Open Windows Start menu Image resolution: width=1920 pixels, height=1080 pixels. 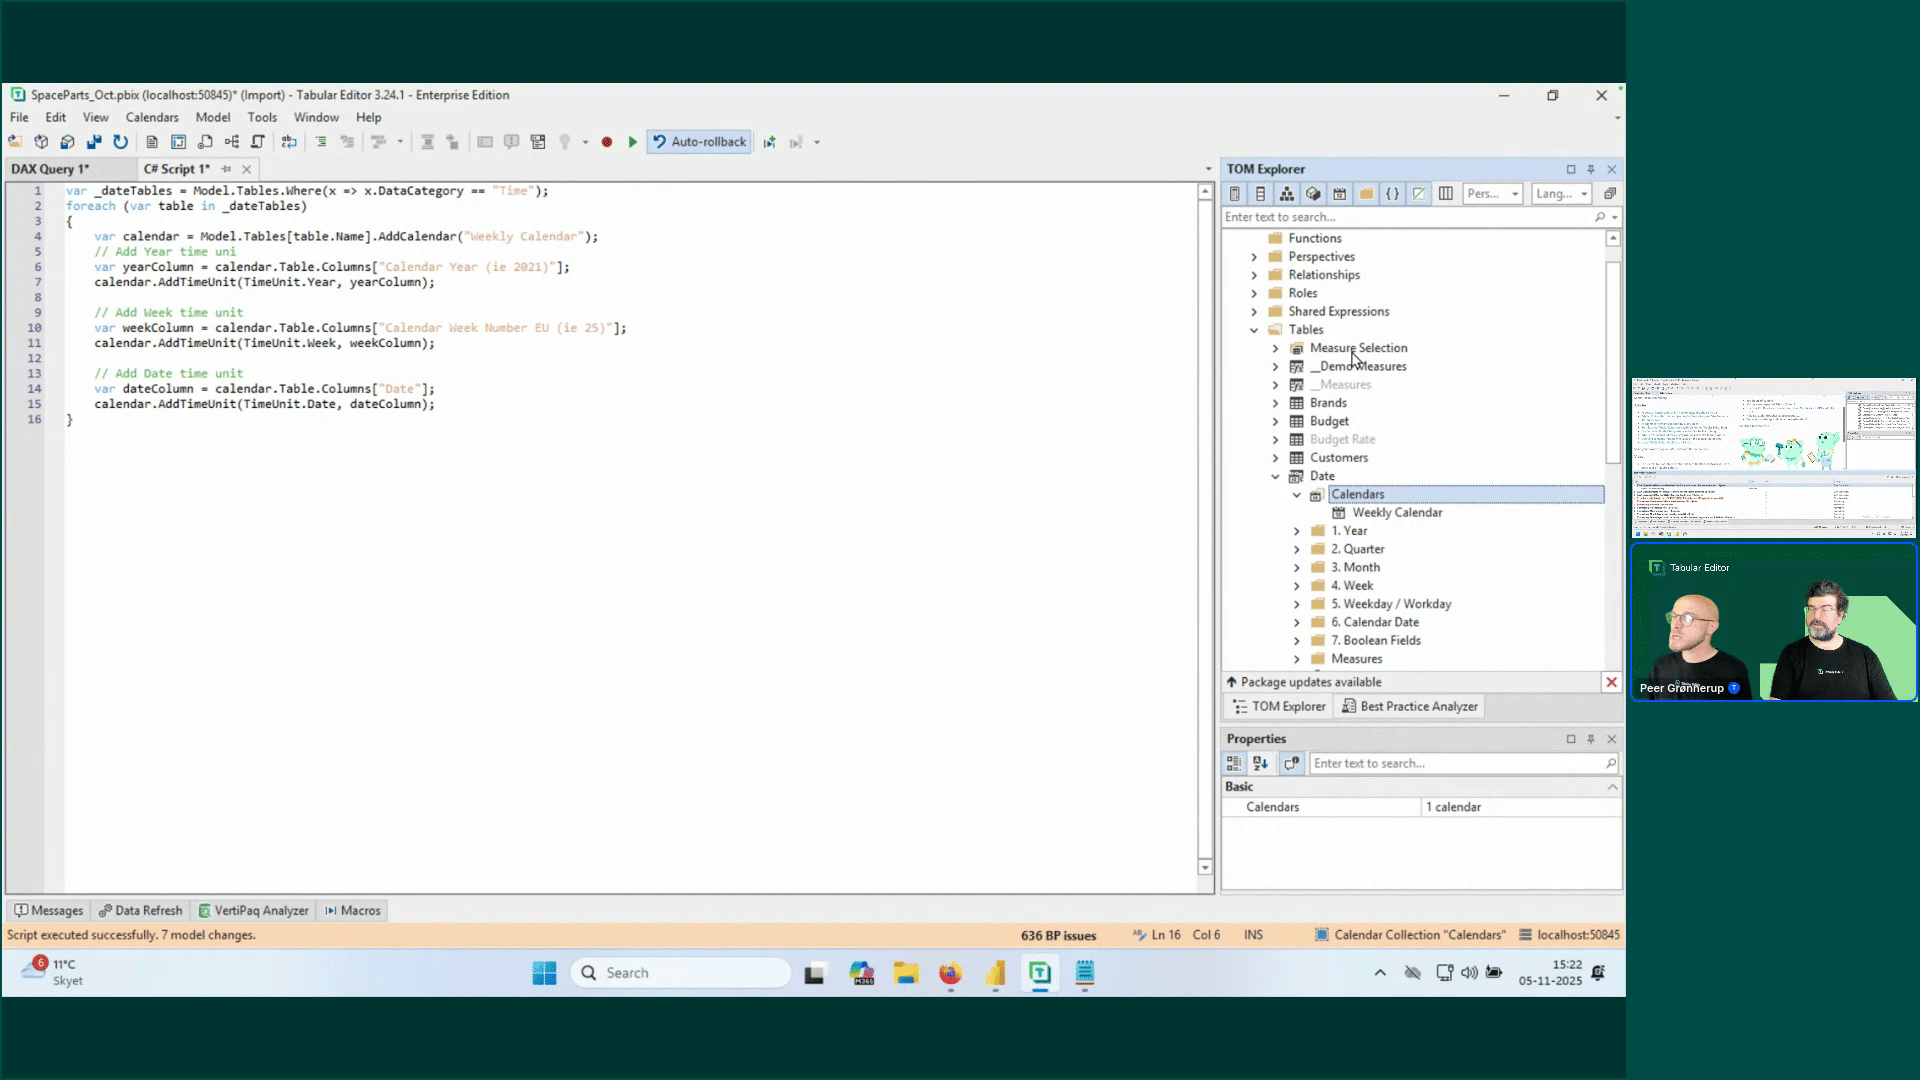coord(544,973)
